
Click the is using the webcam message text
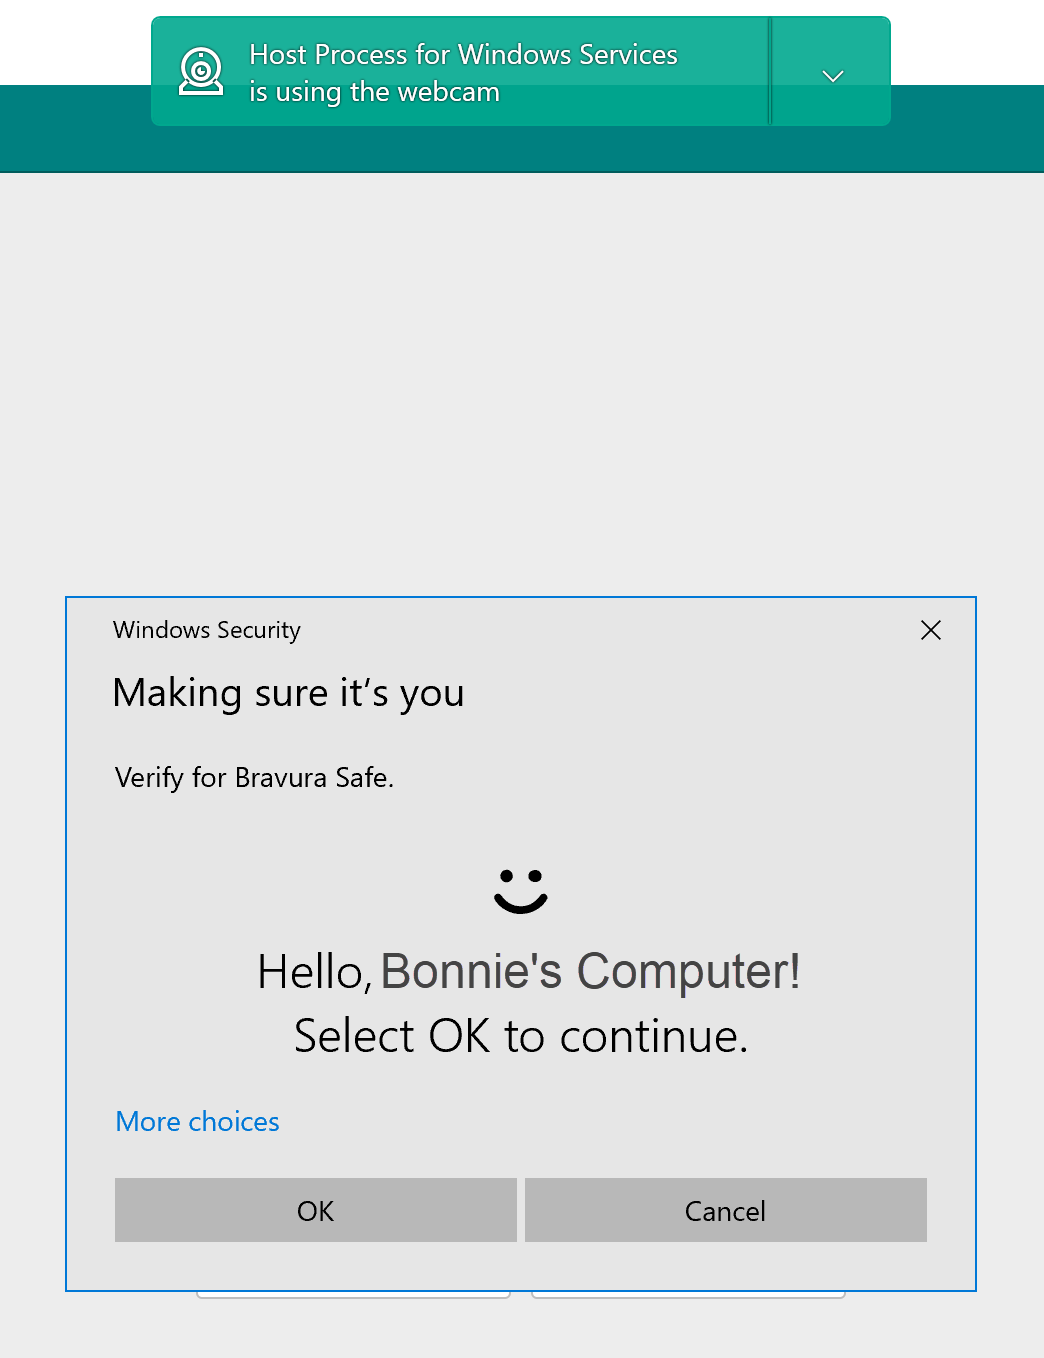click(374, 91)
